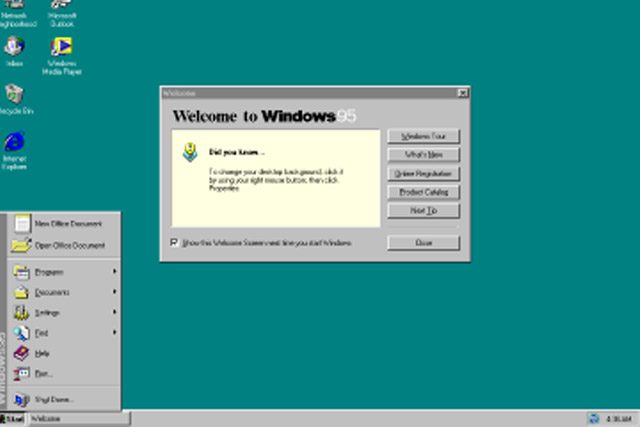This screenshot has width=640, height=427.
Task: Click the Welcome taskbar button
Action: [x=79, y=419]
